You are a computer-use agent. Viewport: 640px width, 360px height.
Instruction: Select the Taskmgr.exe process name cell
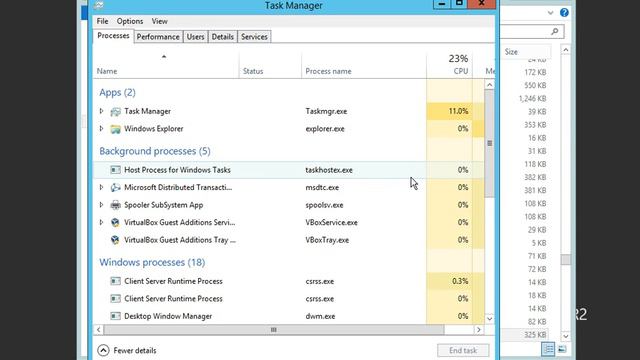[x=326, y=111]
